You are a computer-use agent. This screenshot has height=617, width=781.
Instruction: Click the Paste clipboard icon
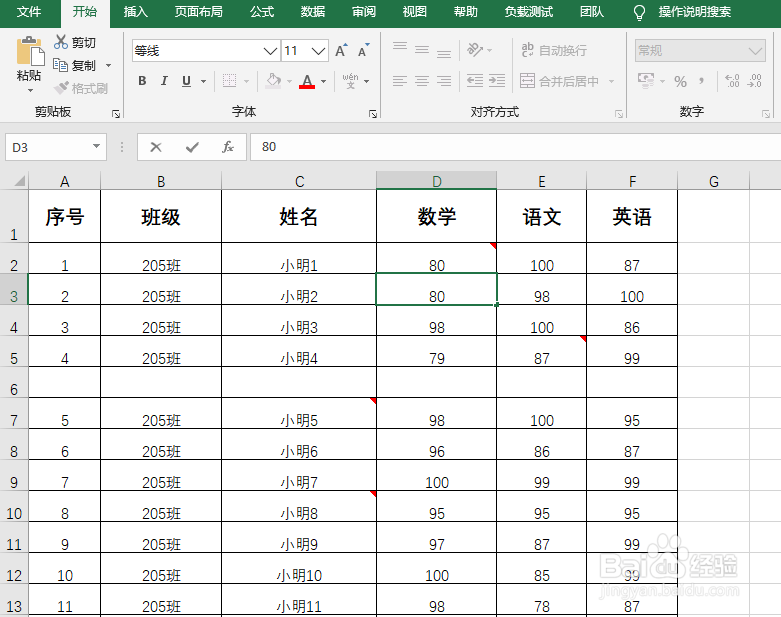(x=29, y=51)
